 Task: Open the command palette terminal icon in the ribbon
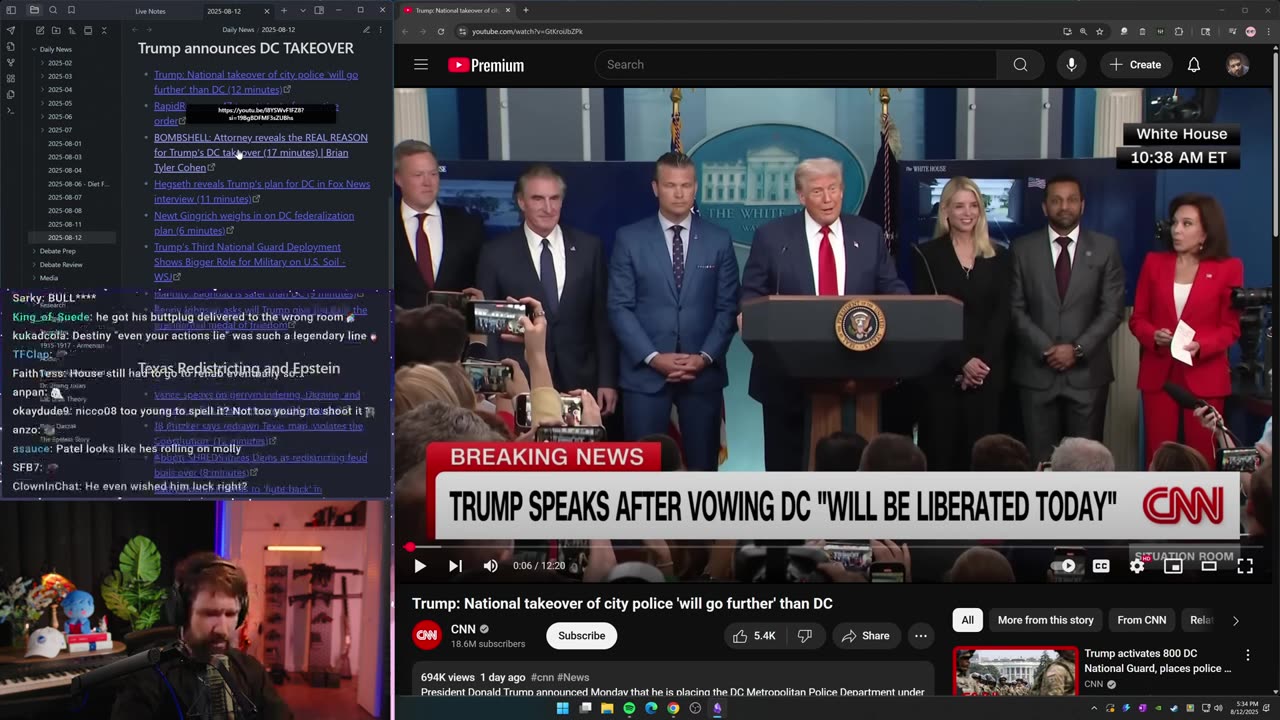coord(11,110)
